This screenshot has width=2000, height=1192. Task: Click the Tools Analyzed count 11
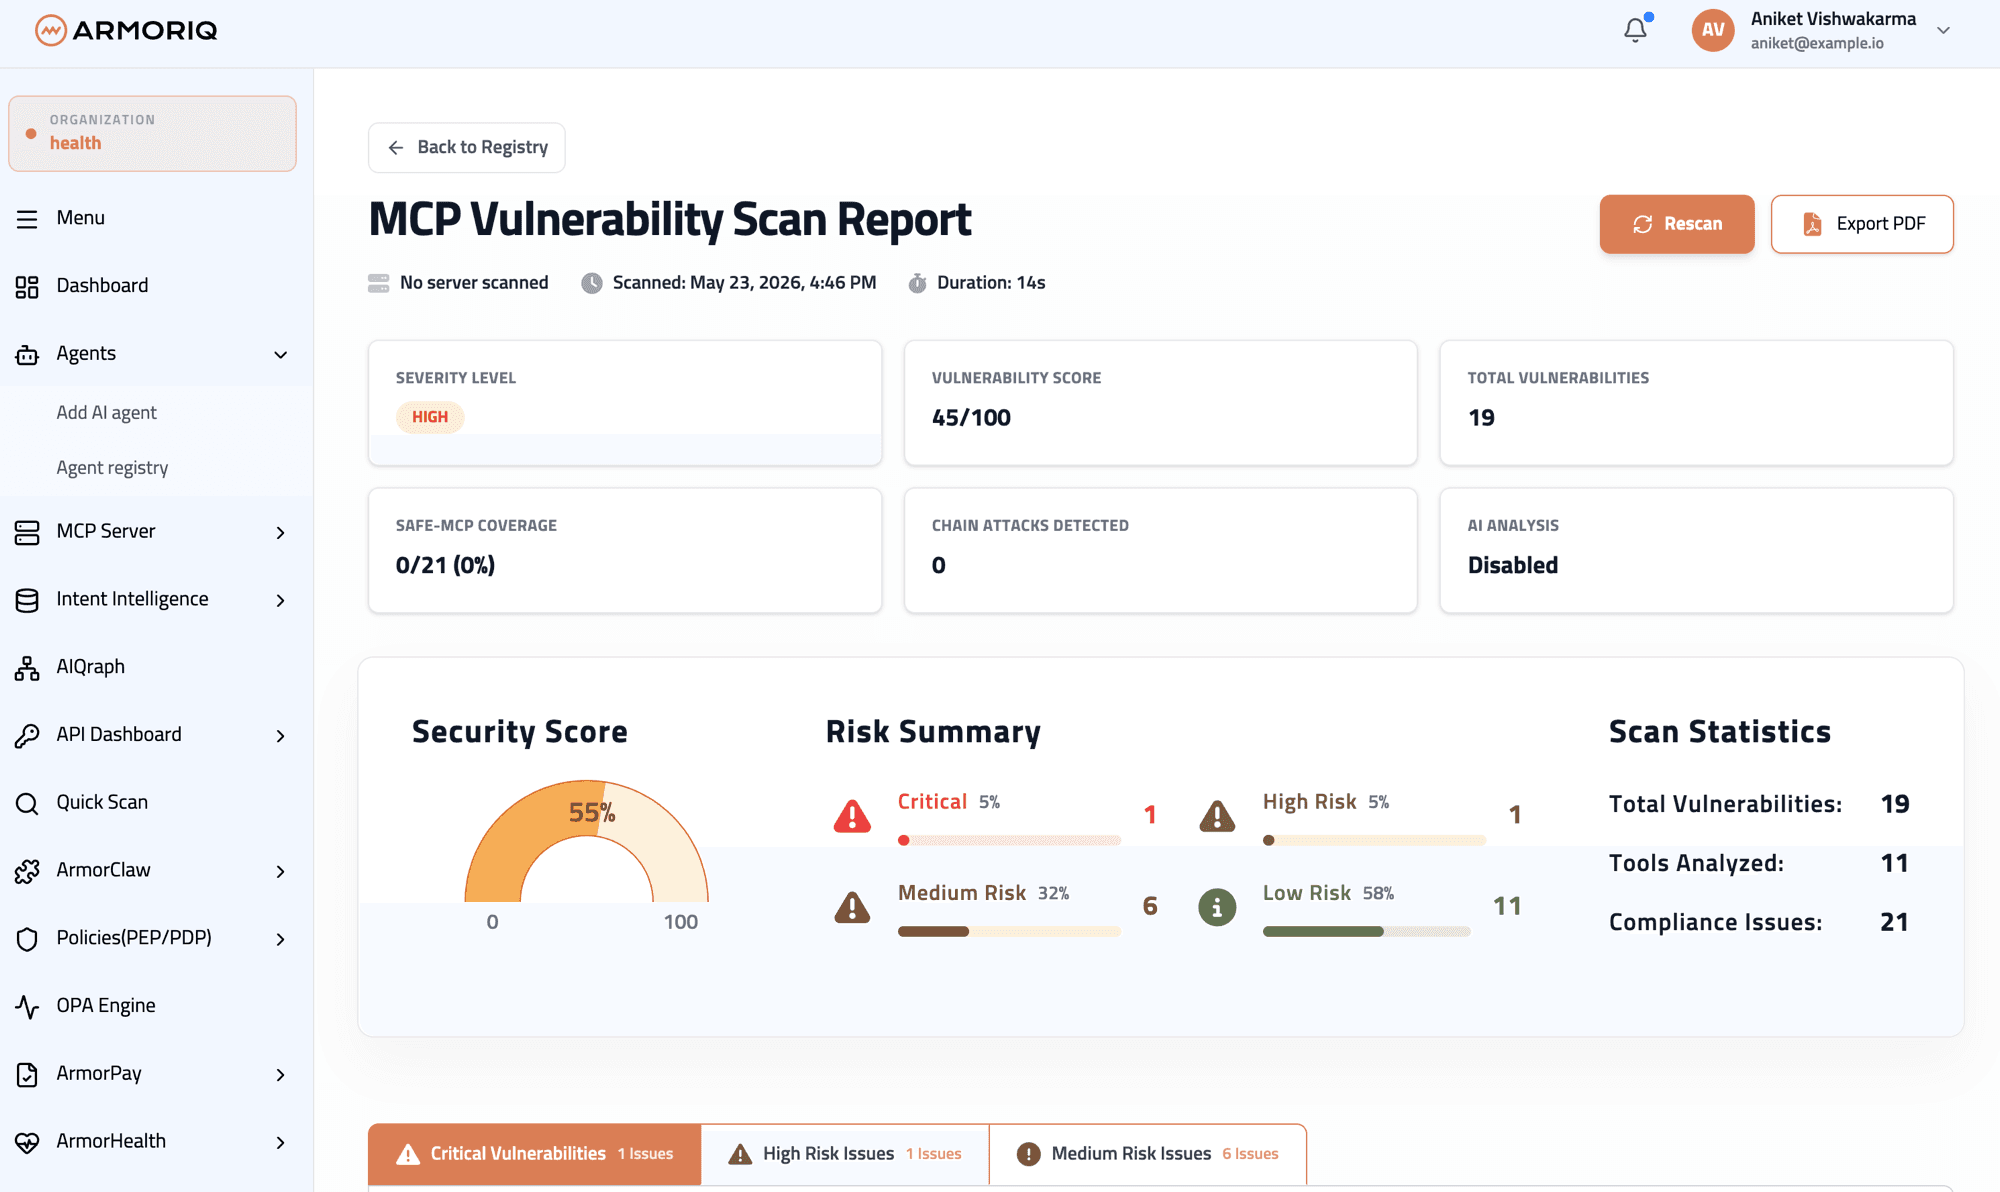pos(1894,864)
